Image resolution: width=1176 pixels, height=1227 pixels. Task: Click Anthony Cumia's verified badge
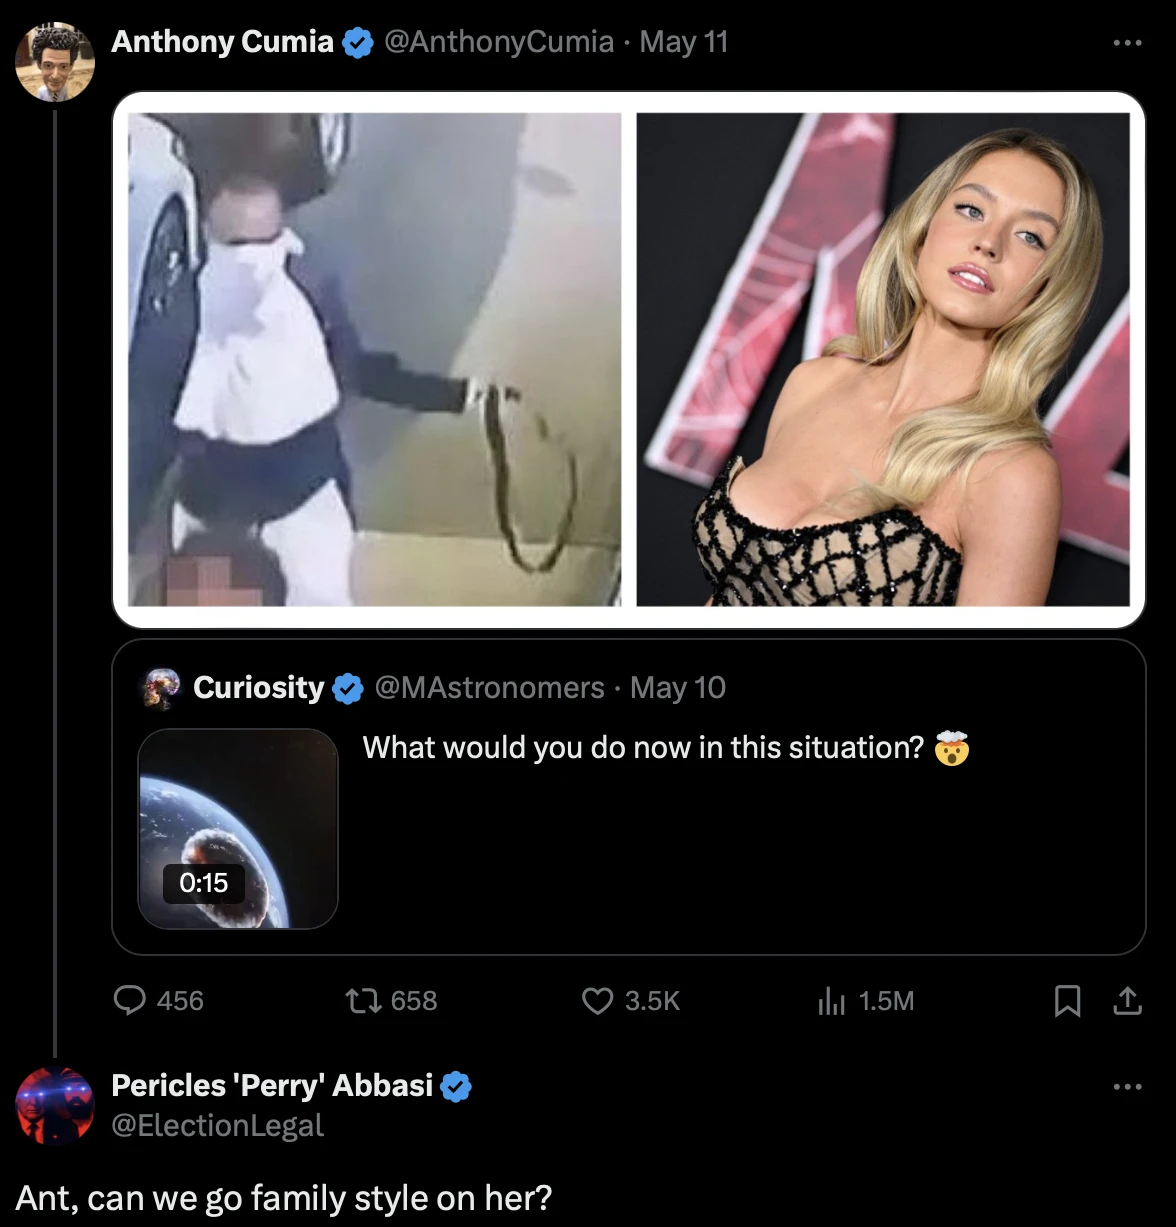pos(357,43)
